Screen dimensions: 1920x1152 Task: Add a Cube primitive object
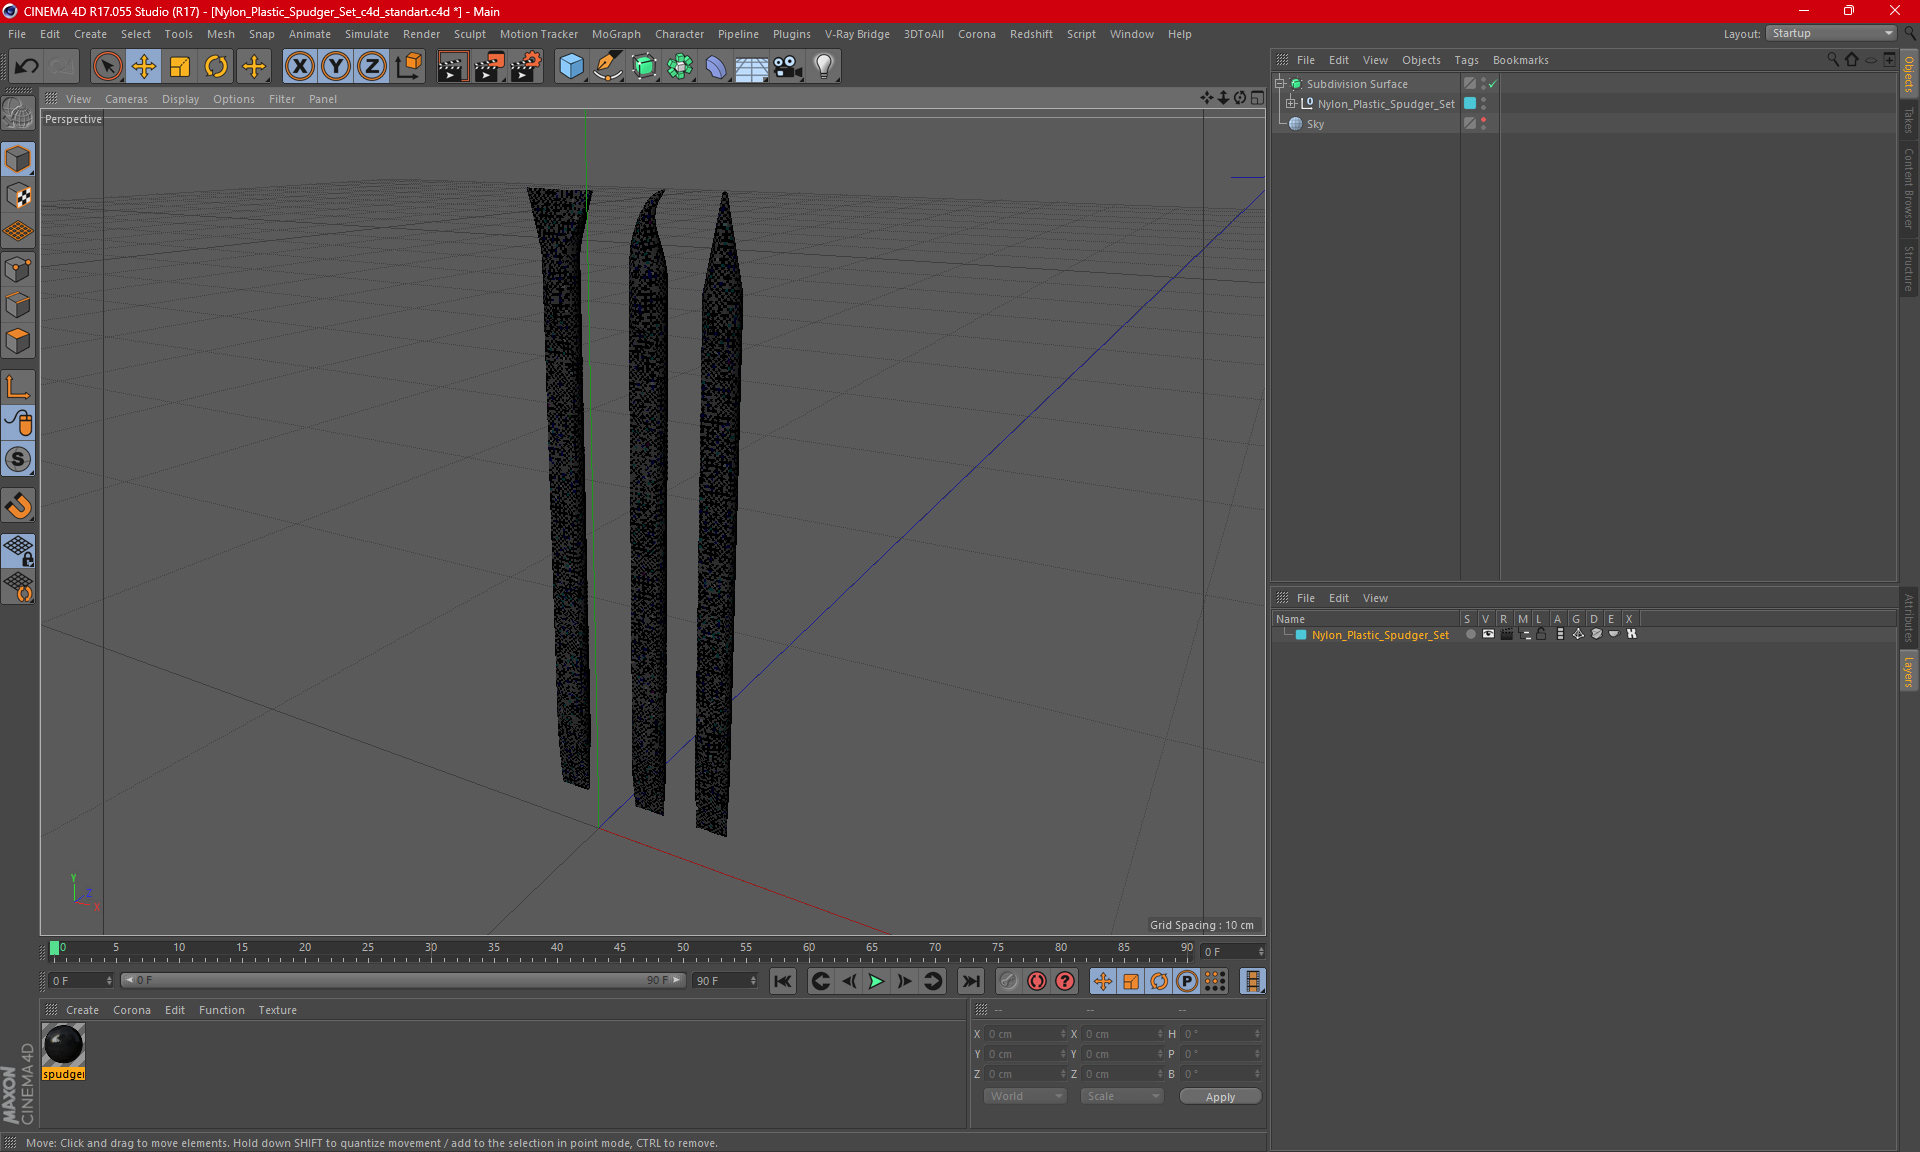coord(571,66)
